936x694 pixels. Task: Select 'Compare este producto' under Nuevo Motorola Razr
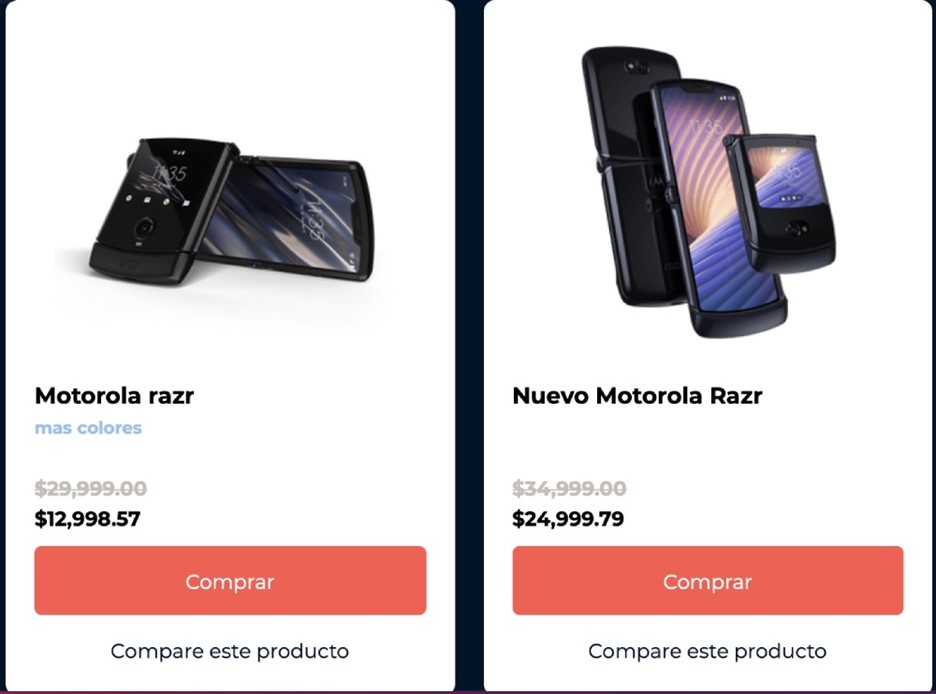[x=707, y=651]
